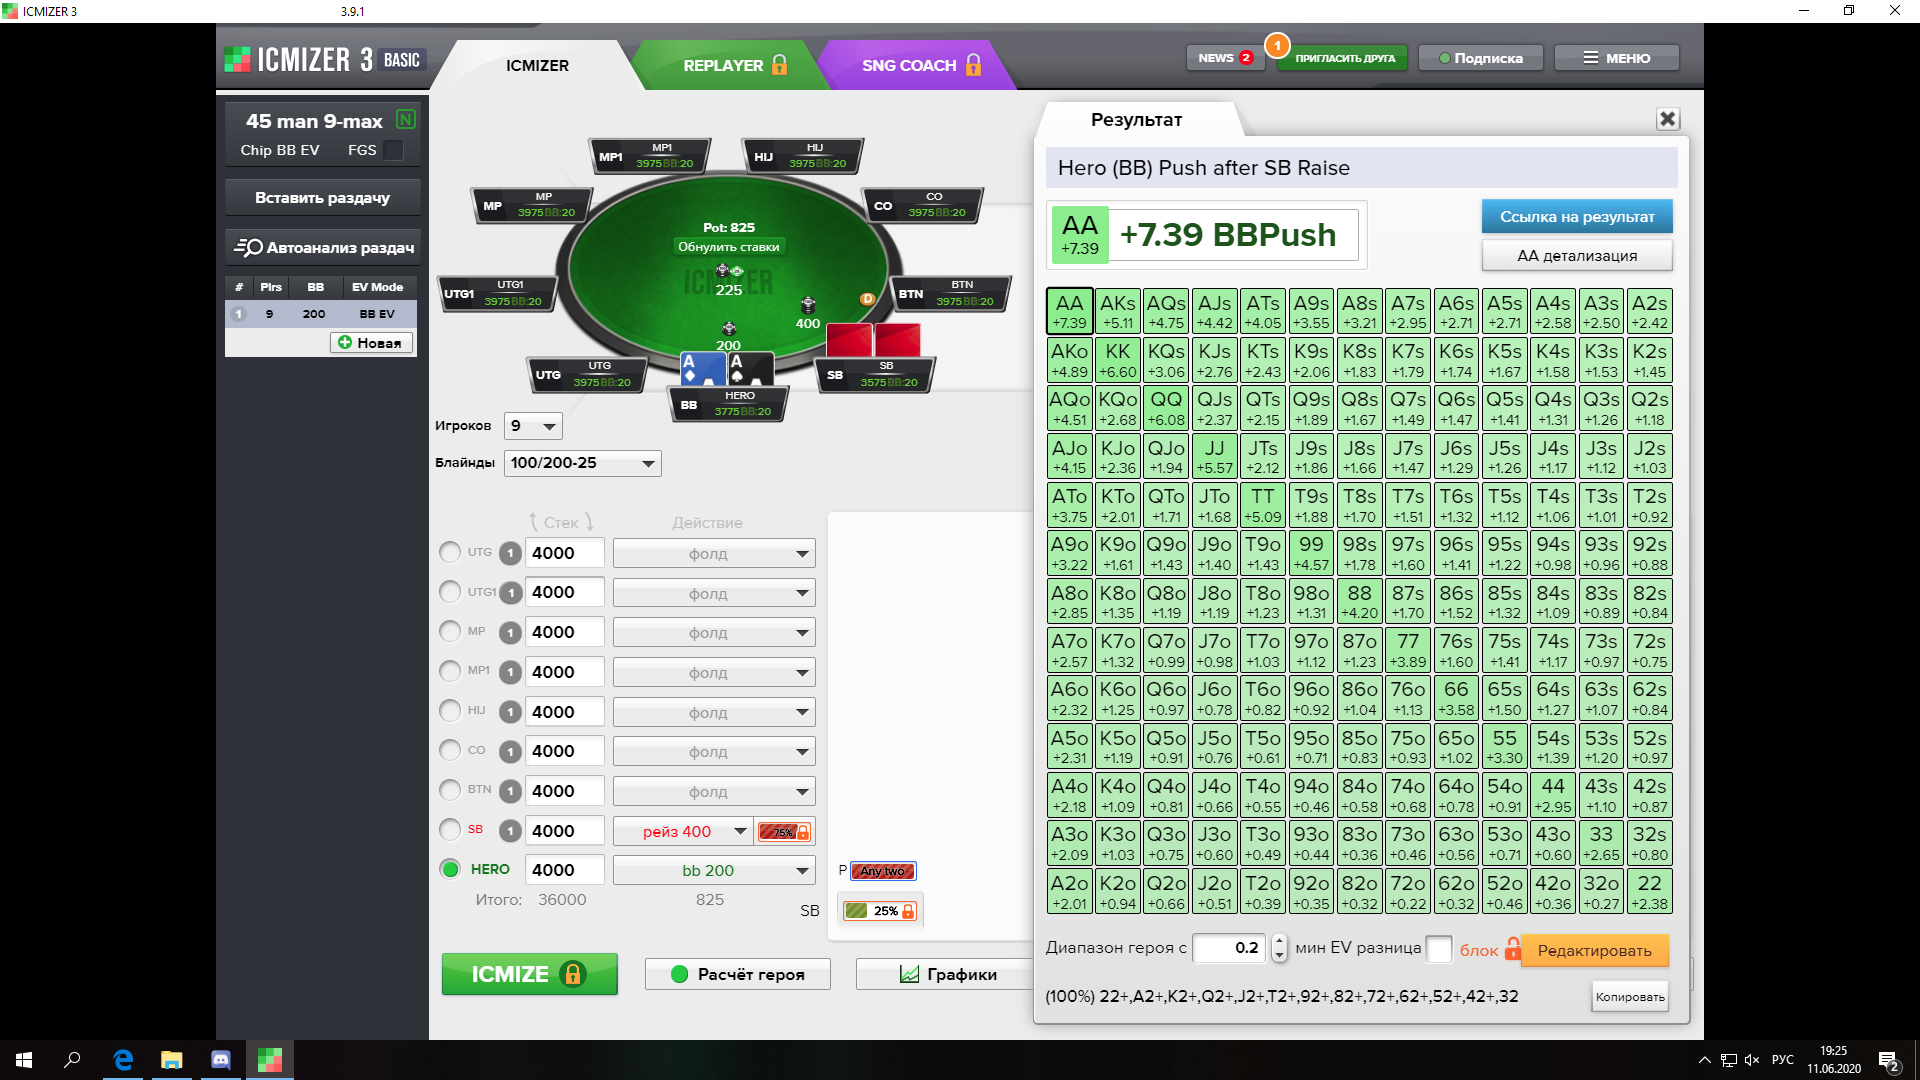Open the NEWS section

pyautogui.click(x=1224, y=58)
